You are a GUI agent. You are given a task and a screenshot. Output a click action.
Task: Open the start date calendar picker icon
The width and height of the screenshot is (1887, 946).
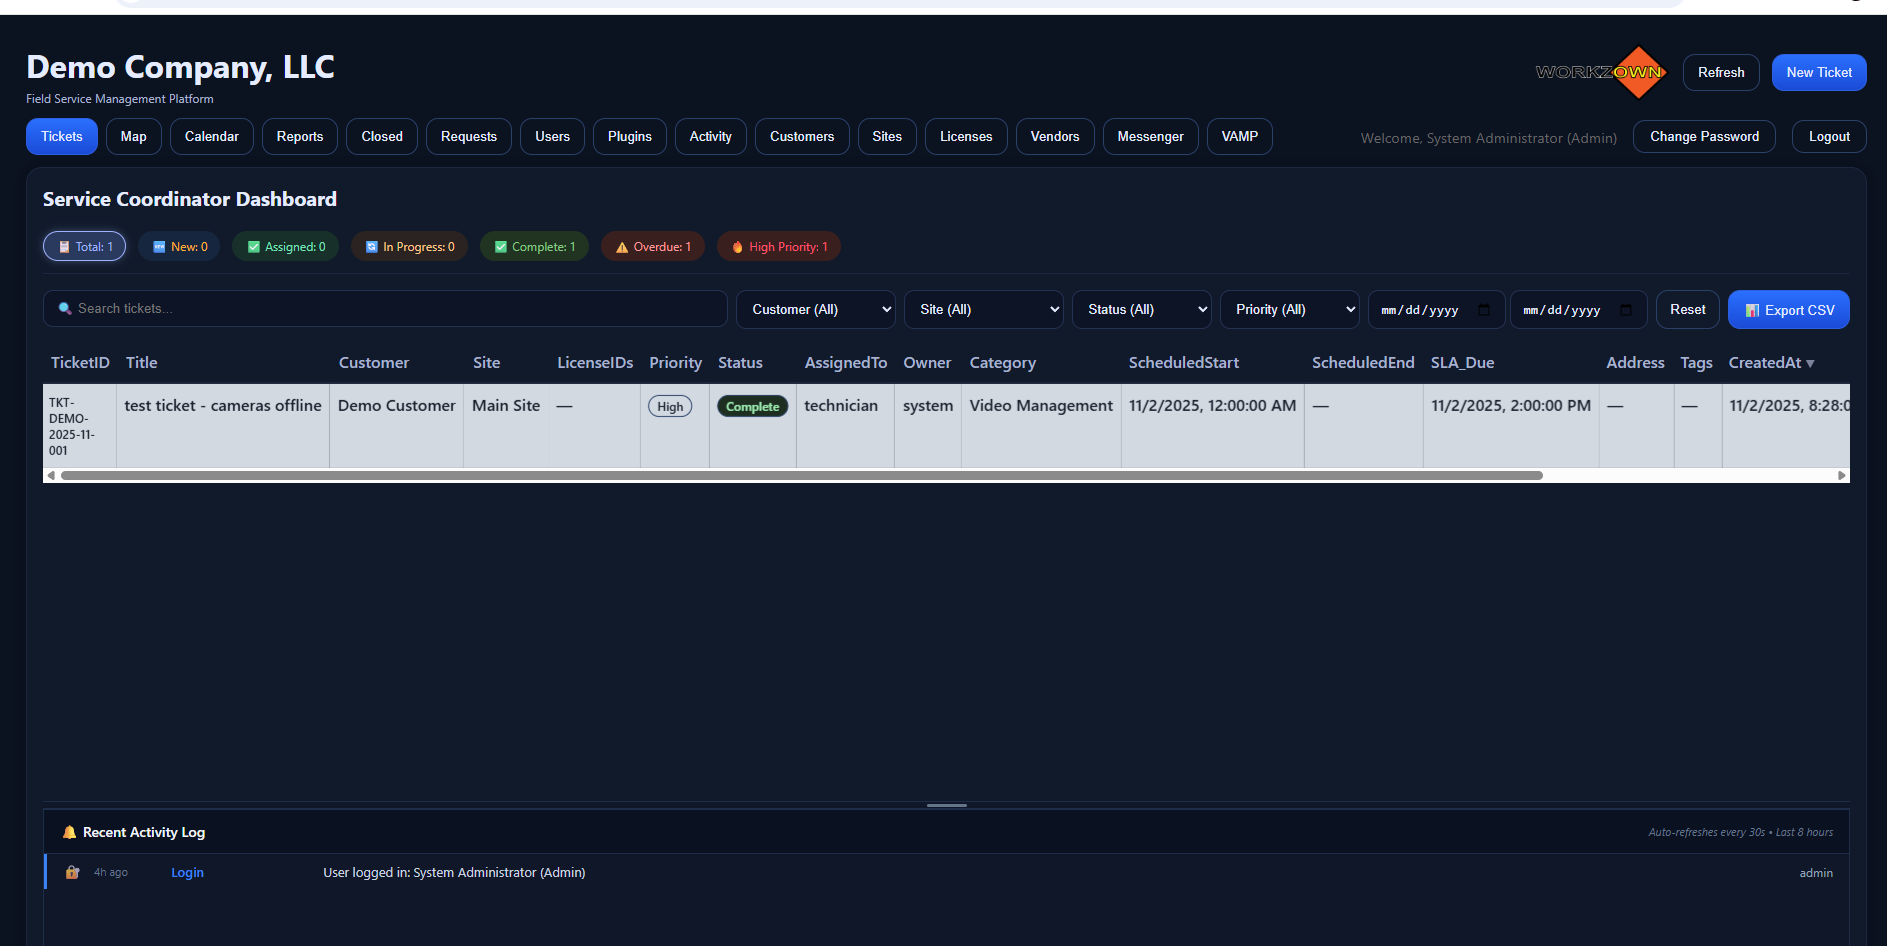pyautogui.click(x=1484, y=310)
